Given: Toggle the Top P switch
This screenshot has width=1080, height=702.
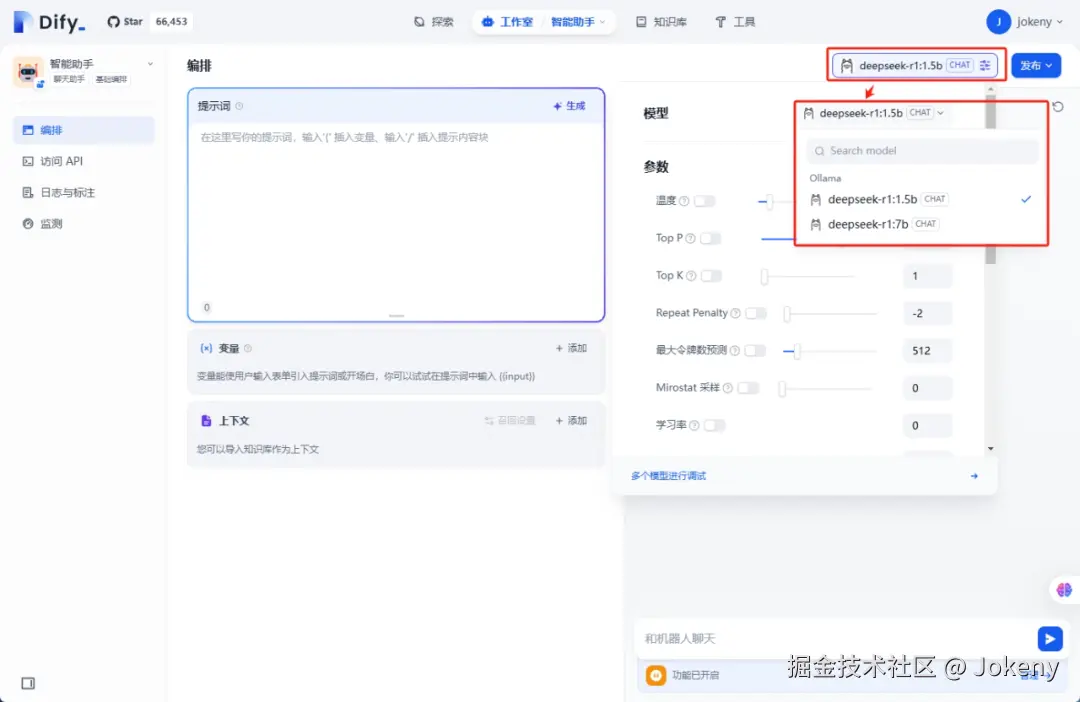Looking at the screenshot, I should coord(710,238).
